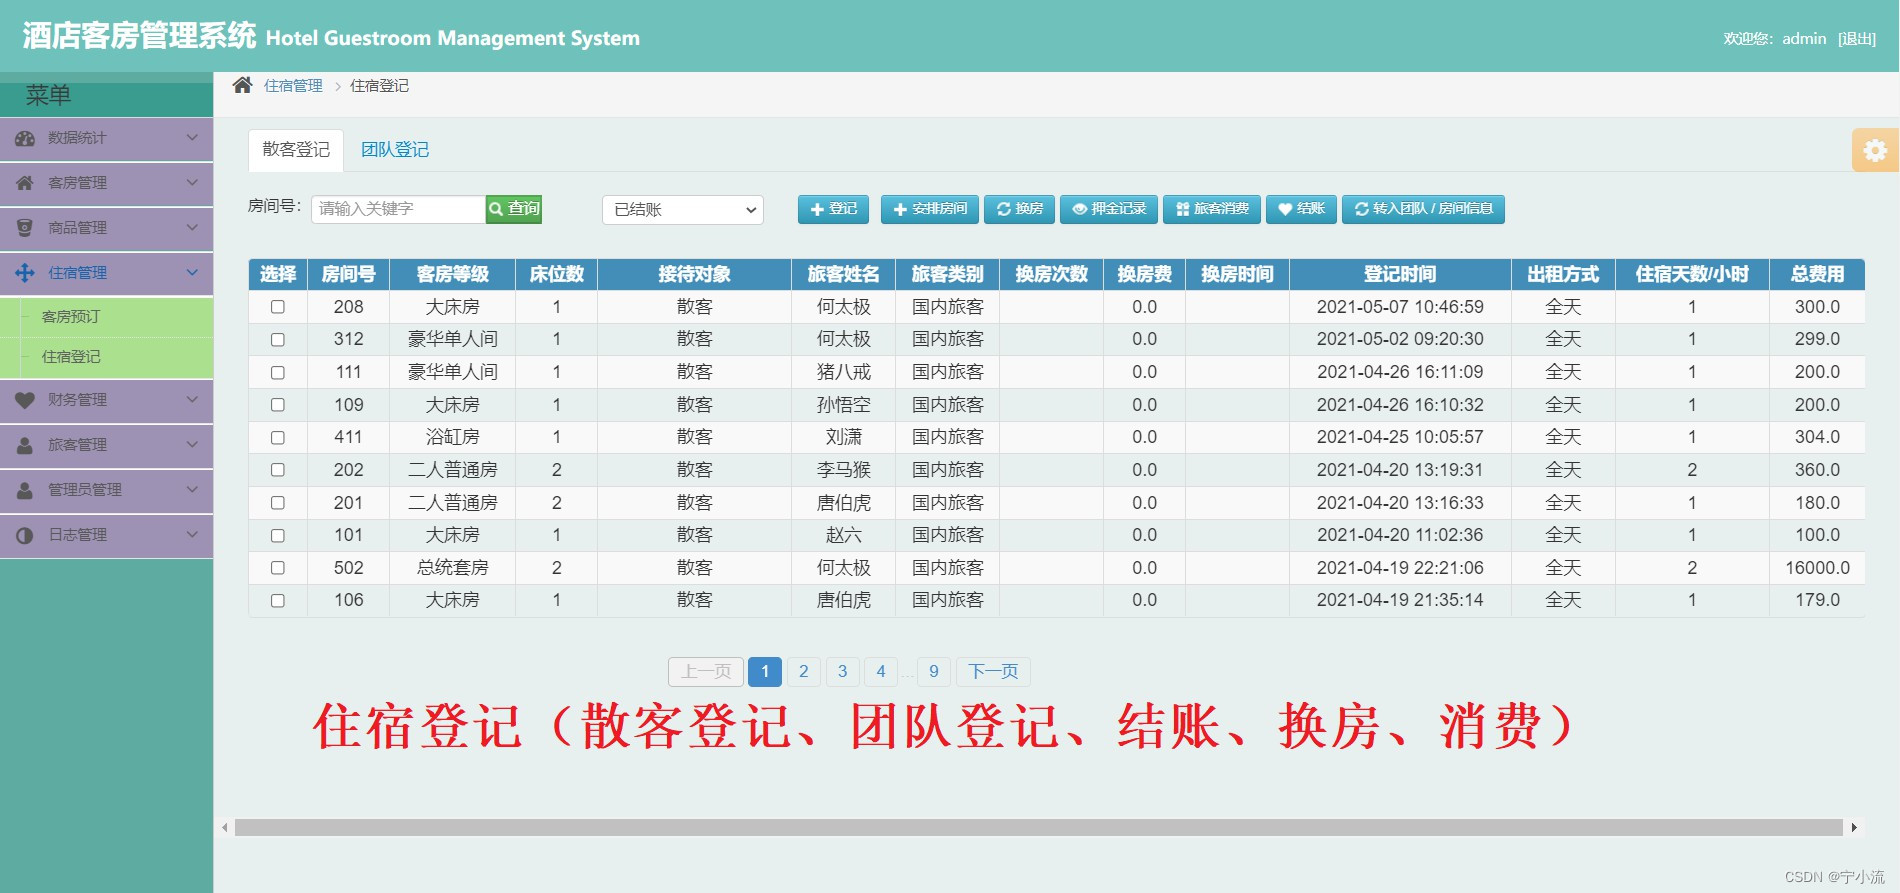This screenshot has width=1900, height=893.
Task: Click the 退出 logout link
Action: [1857, 39]
